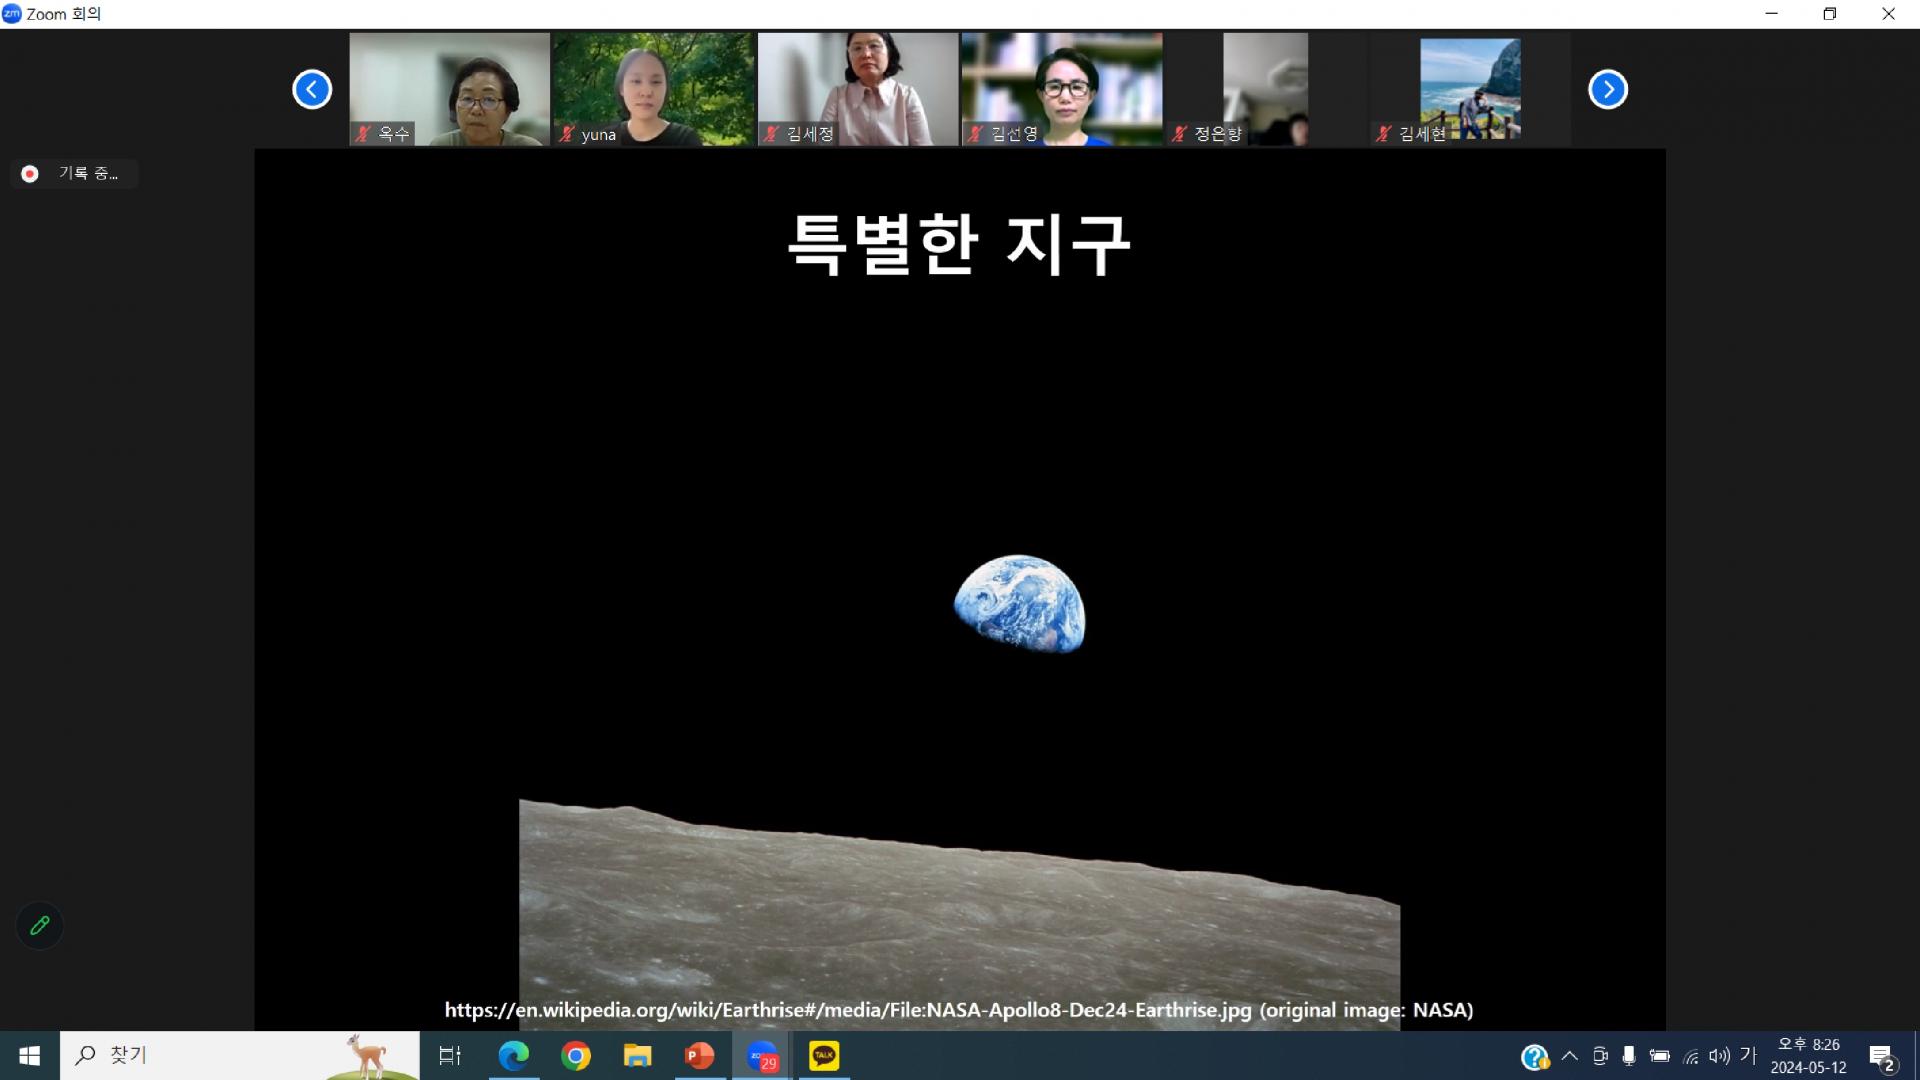Image resolution: width=1920 pixels, height=1080 pixels.
Task: Click the Zoom logo in title bar
Action: (x=11, y=13)
